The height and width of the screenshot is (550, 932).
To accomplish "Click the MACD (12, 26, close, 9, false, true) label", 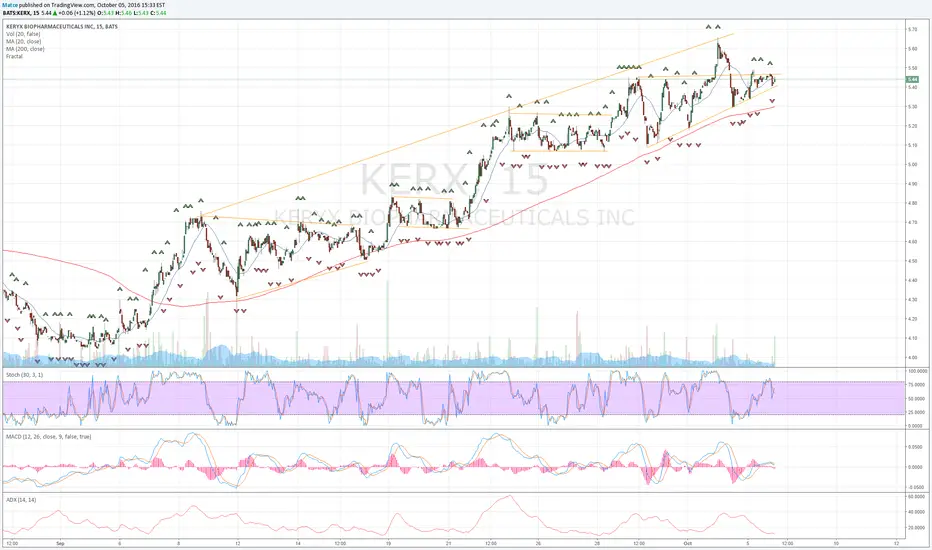I will click(48, 436).
